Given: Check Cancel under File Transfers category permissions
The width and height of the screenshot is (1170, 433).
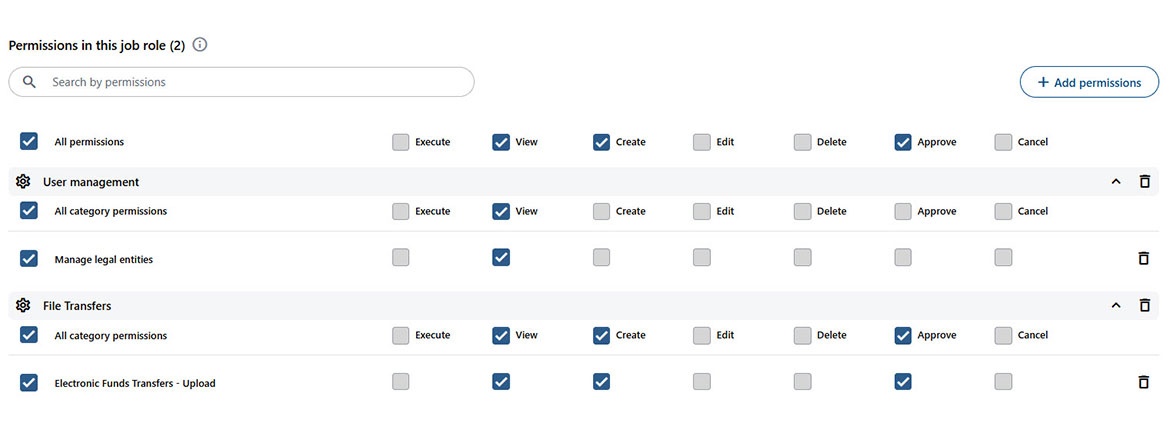Looking at the screenshot, I should [x=1003, y=336].
